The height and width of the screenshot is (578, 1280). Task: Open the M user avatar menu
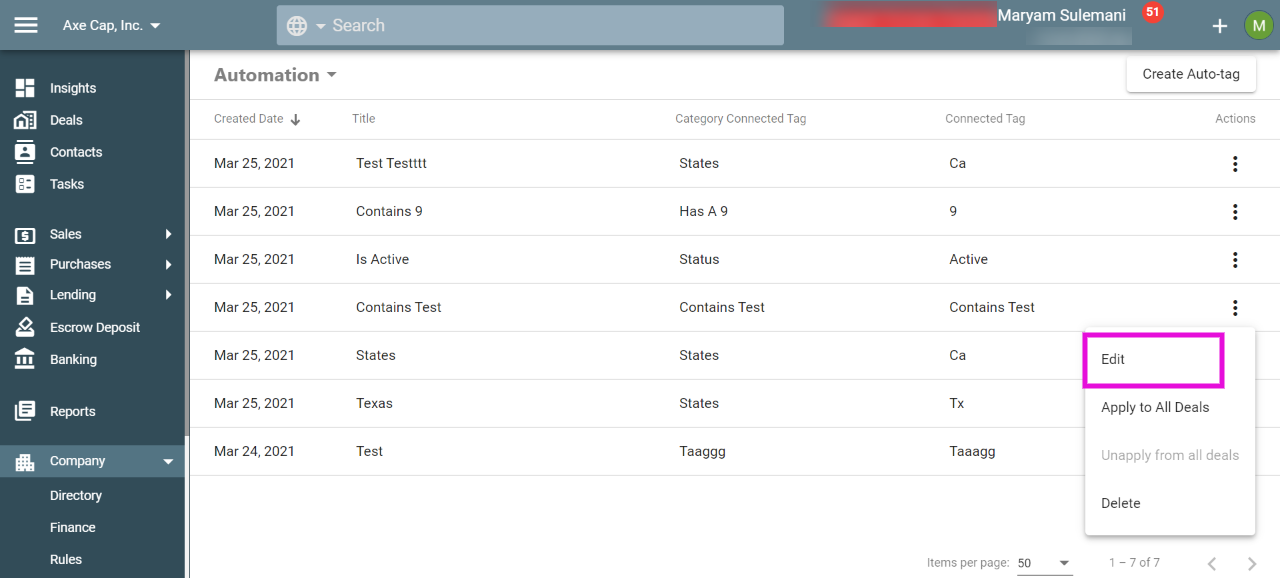pos(1258,25)
